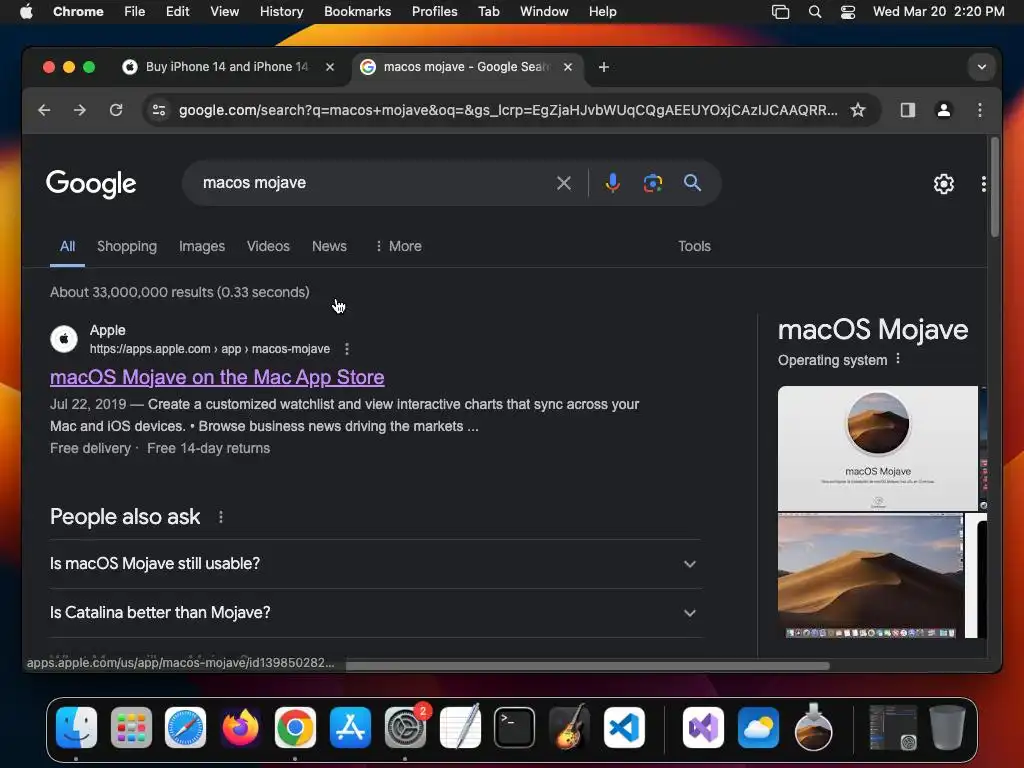
Task: Open App Store from the Dock
Action: (x=350, y=728)
